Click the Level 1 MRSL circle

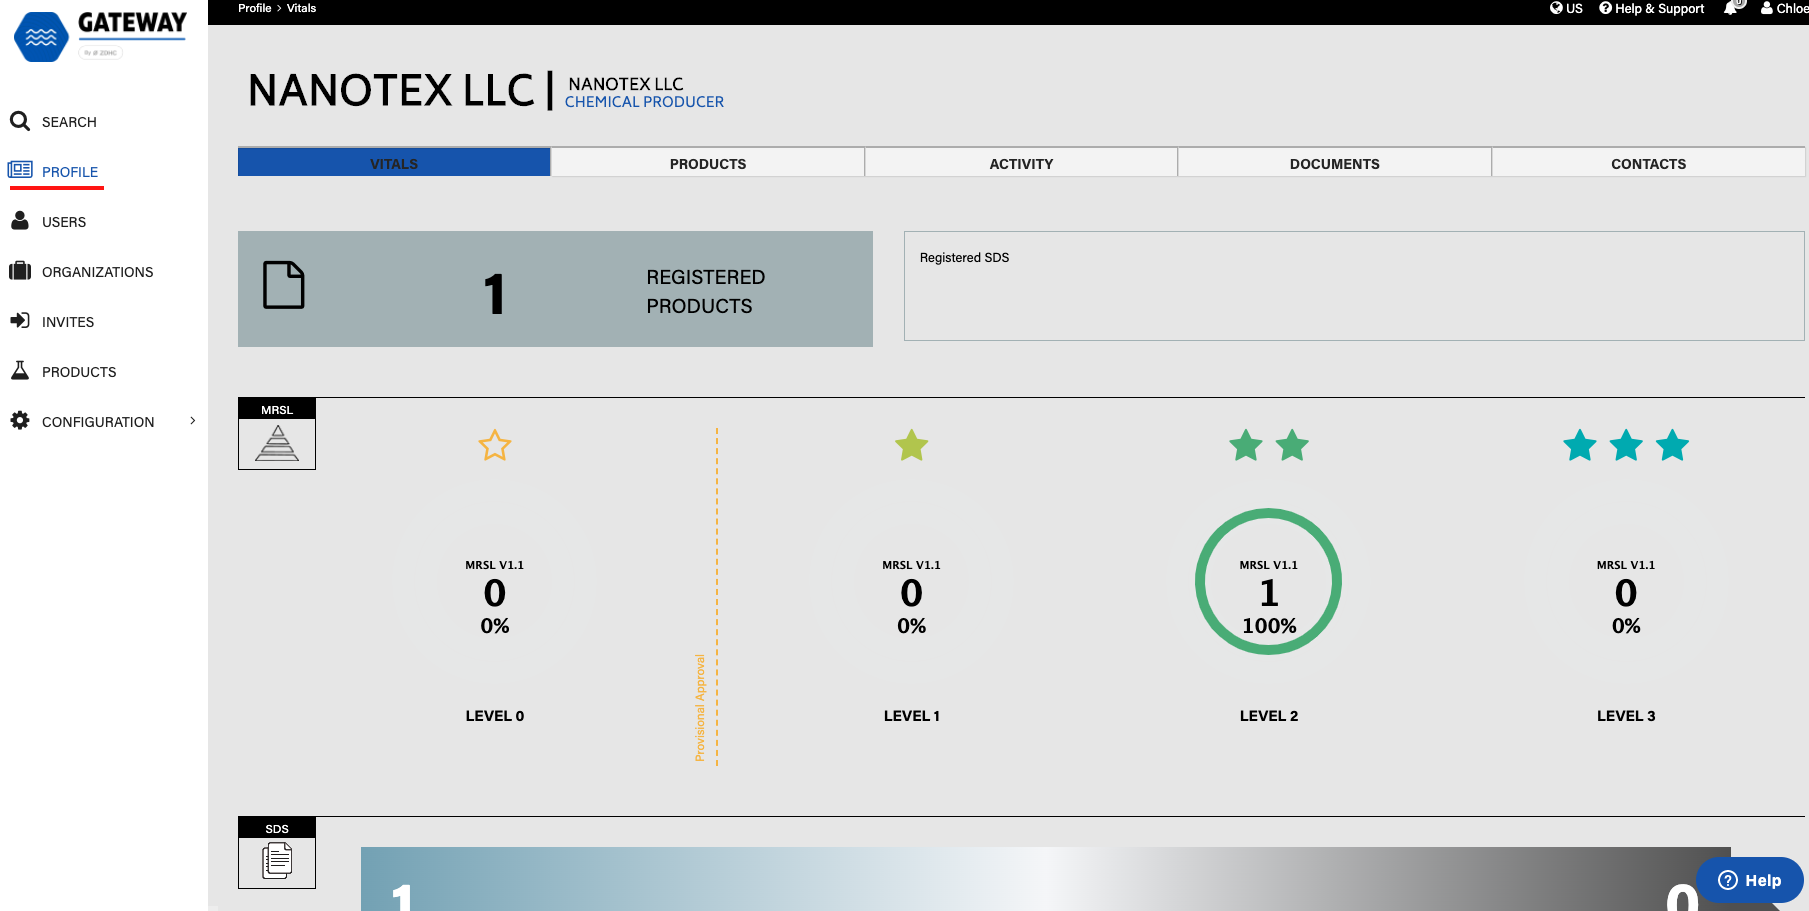tap(912, 582)
